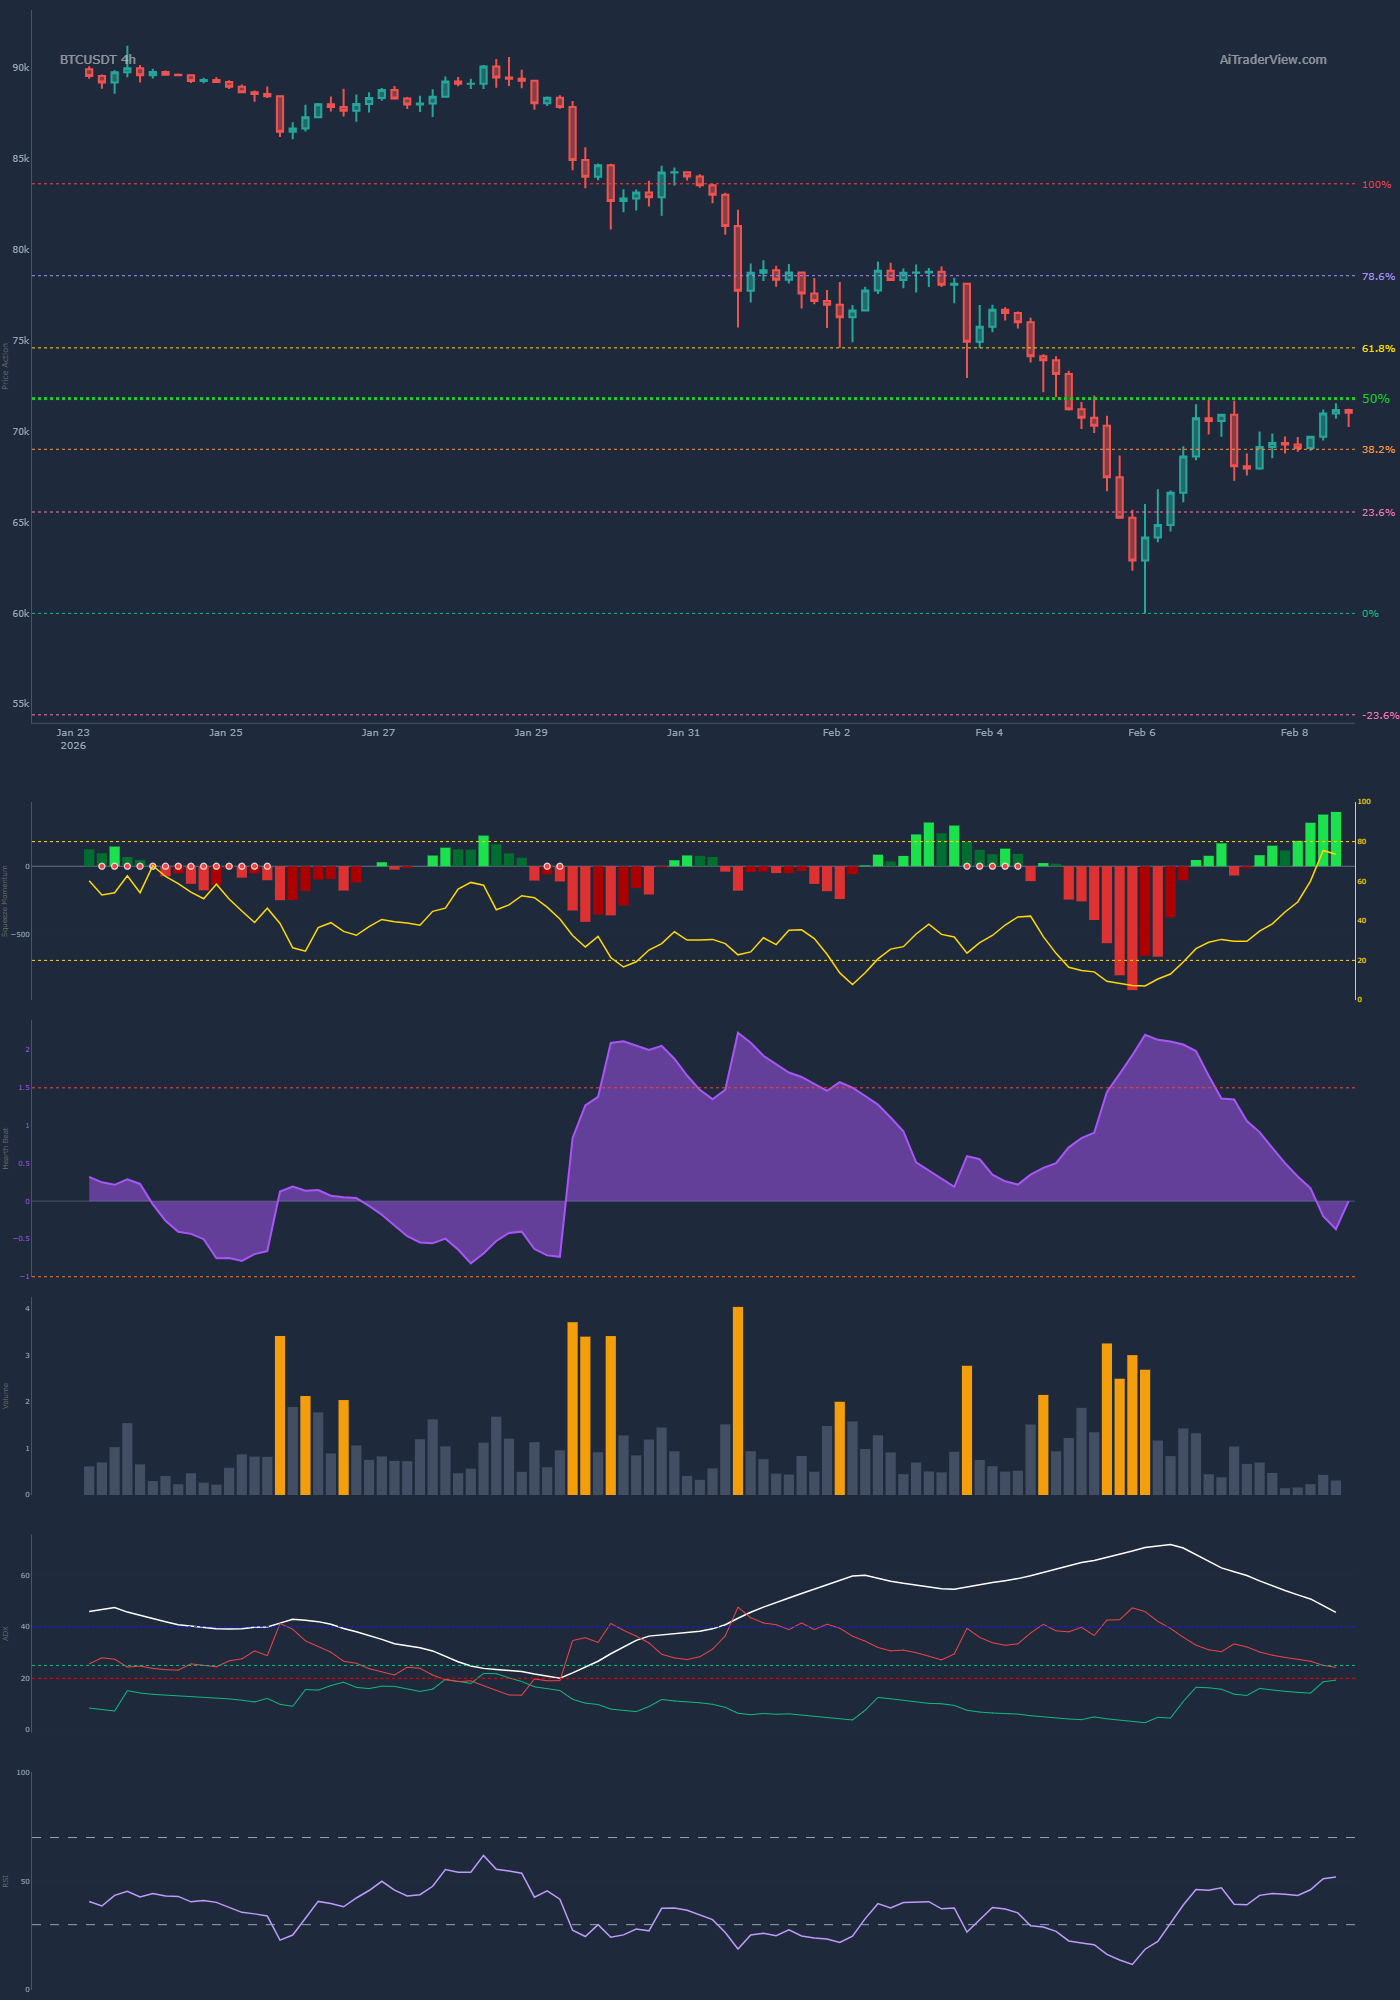Jump to Feb 2 on the time axis

(836, 733)
